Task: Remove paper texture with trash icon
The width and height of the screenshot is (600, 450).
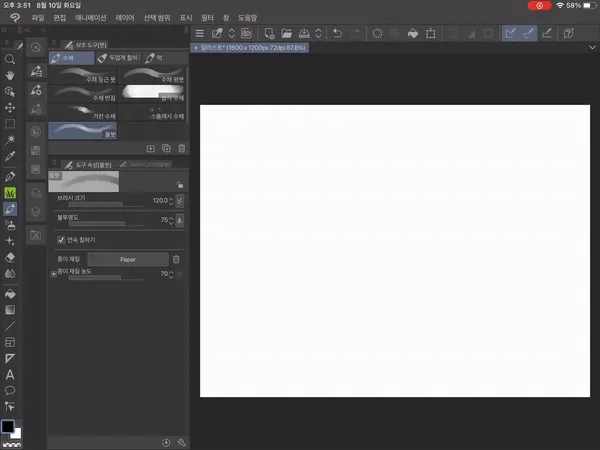Action: pos(176,259)
